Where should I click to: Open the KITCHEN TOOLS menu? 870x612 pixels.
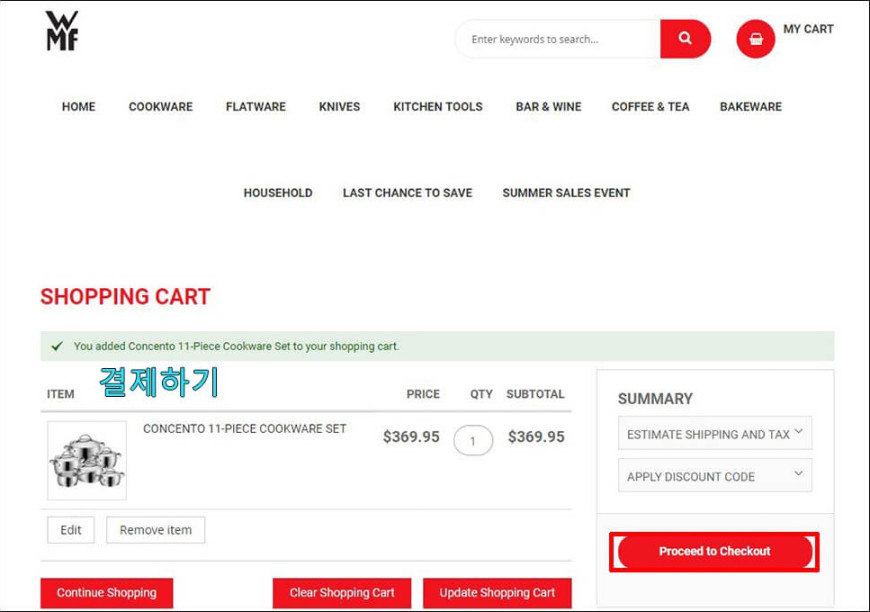(x=438, y=107)
